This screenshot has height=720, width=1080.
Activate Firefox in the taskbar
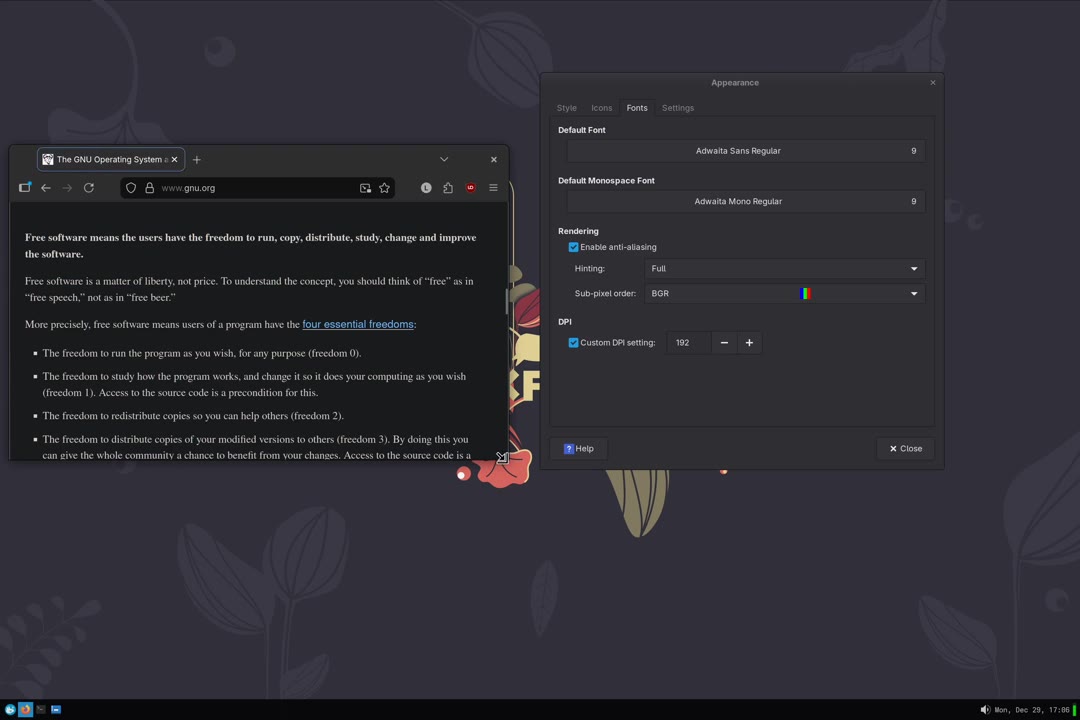(25, 709)
